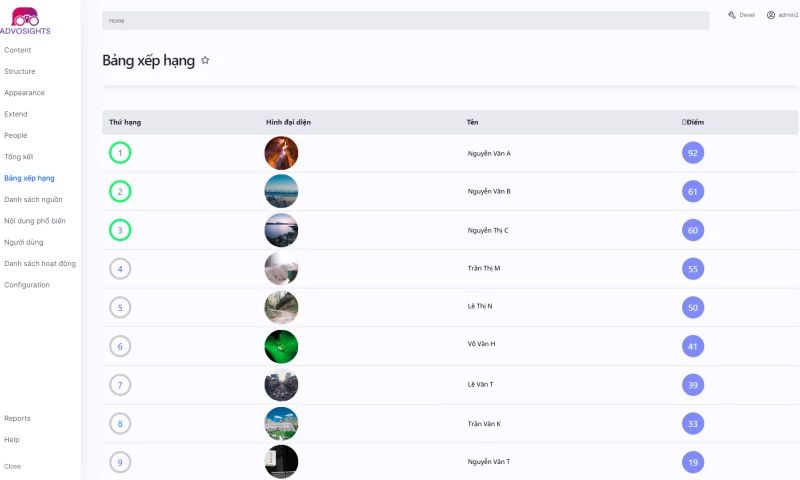800x480 pixels.
Task: Click the name Trần Văn K
Action: [484, 424]
